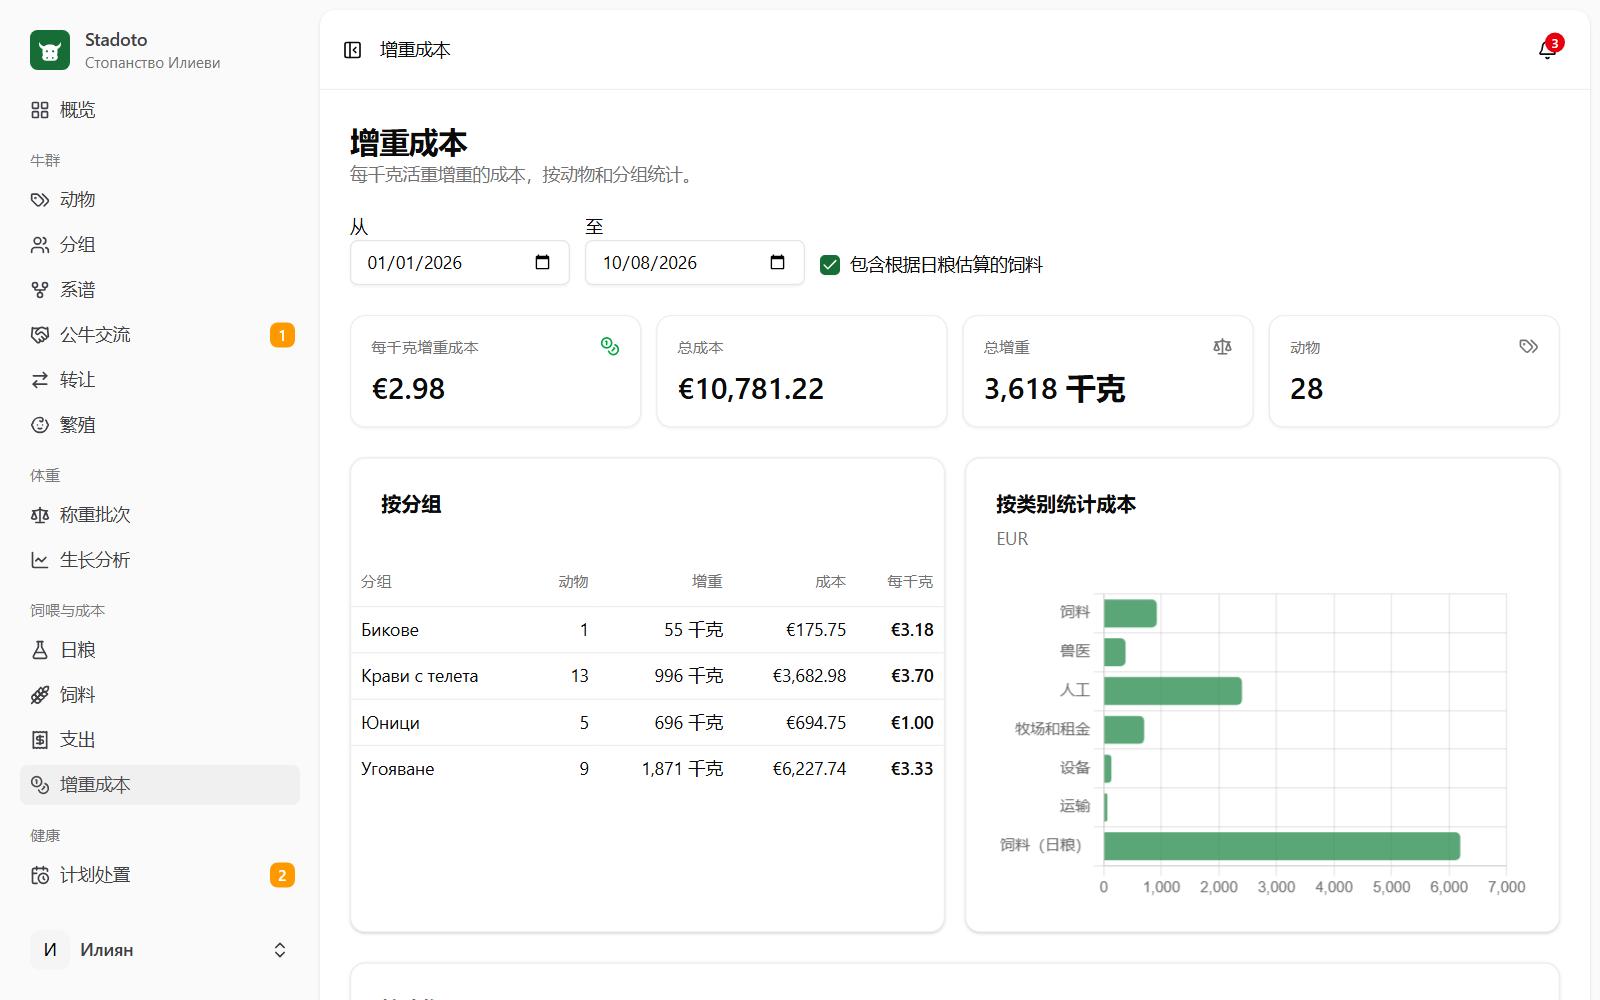
Task: Click the Юници group name
Action: point(390,723)
